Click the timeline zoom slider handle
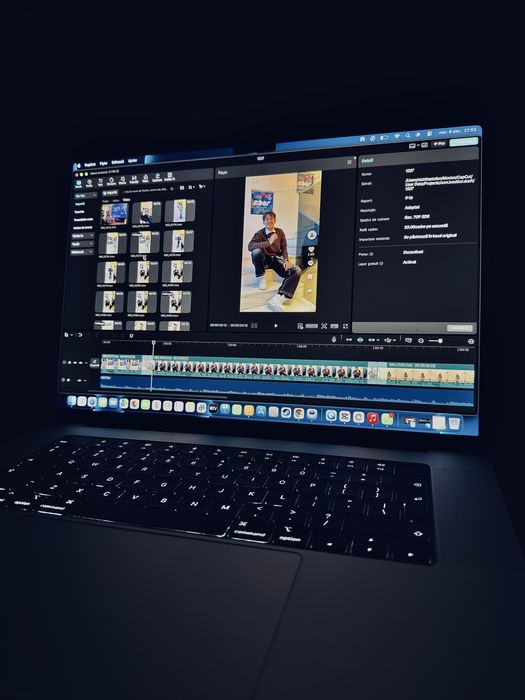Screen dimensions: 525x700 click(x=441, y=341)
